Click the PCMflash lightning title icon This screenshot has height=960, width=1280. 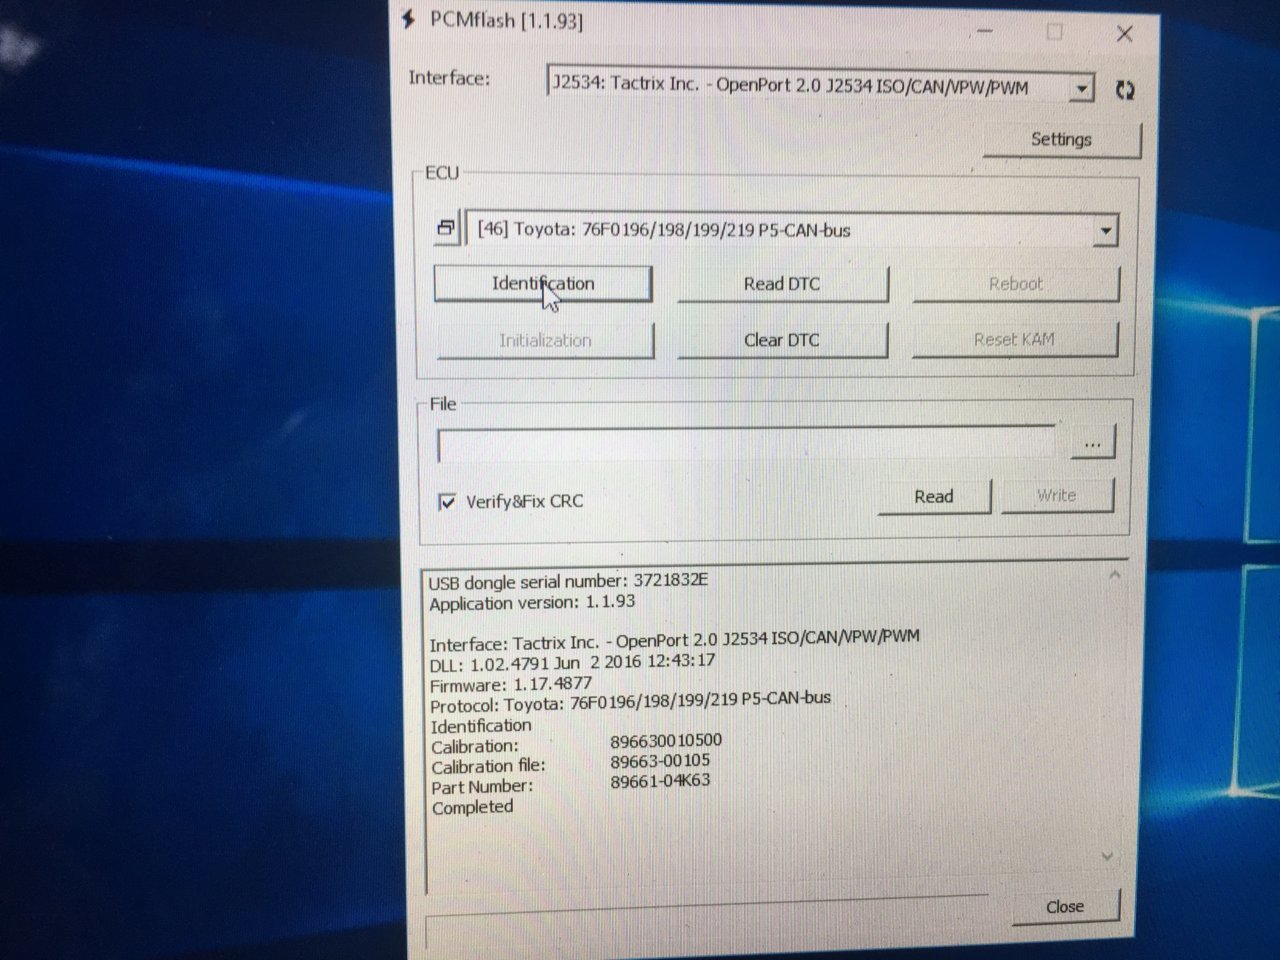tap(408, 19)
